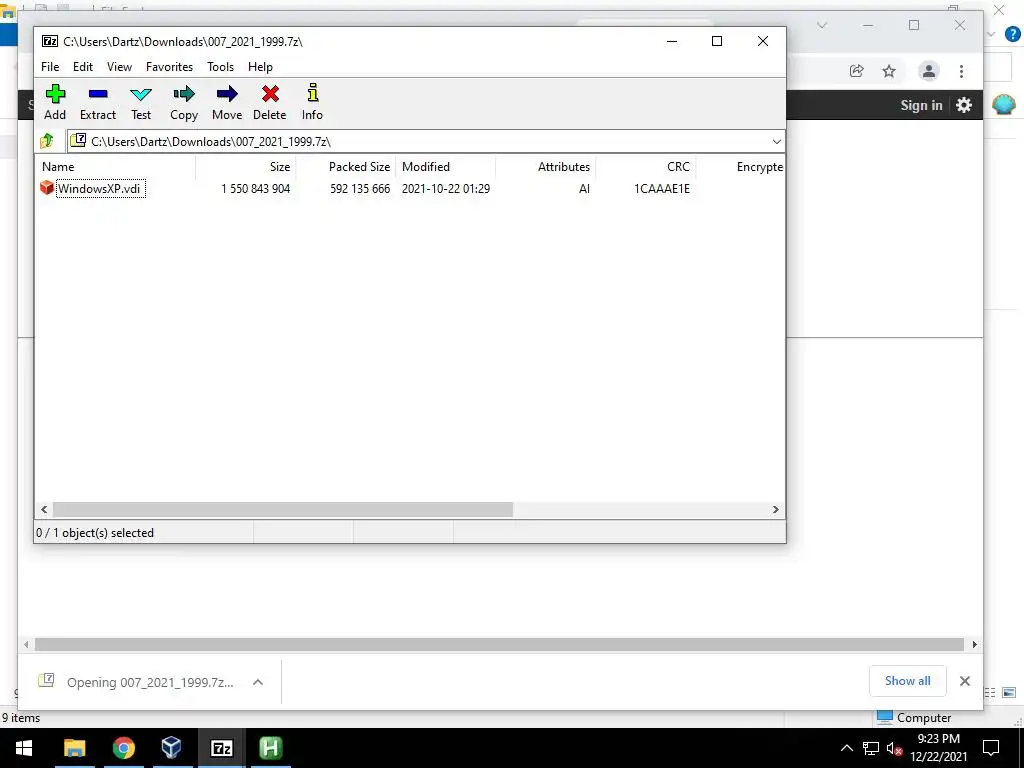Show hidden system tray icons
The image size is (1024, 768).
coord(846,748)
